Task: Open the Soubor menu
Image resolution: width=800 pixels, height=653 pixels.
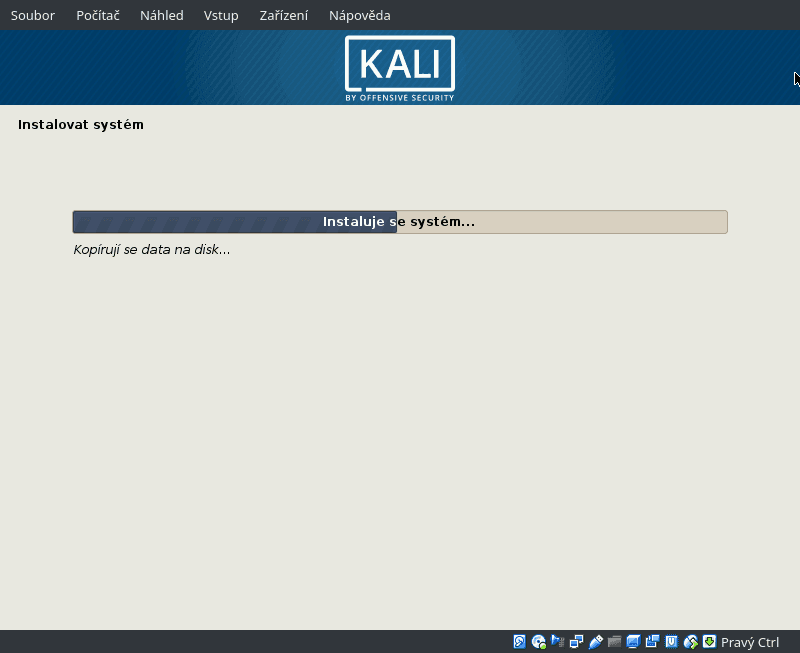Action: pos(32,15)
